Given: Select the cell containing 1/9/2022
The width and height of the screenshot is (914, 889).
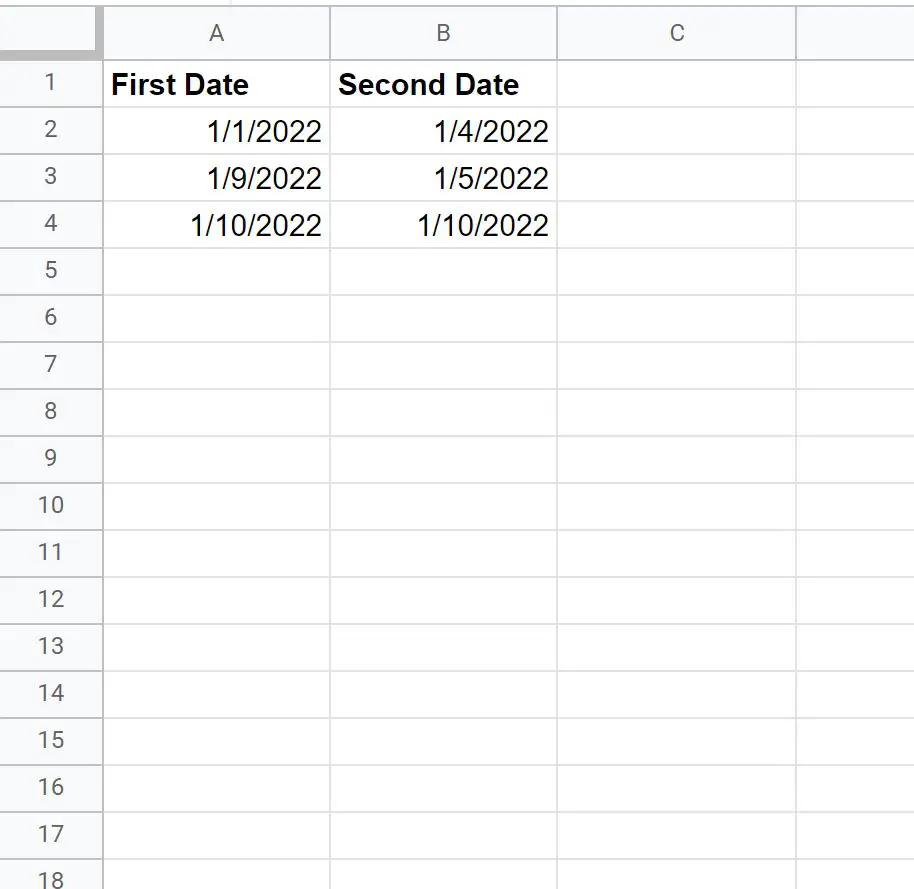Looking at the screenshot, I should click(x=216, y=178).
